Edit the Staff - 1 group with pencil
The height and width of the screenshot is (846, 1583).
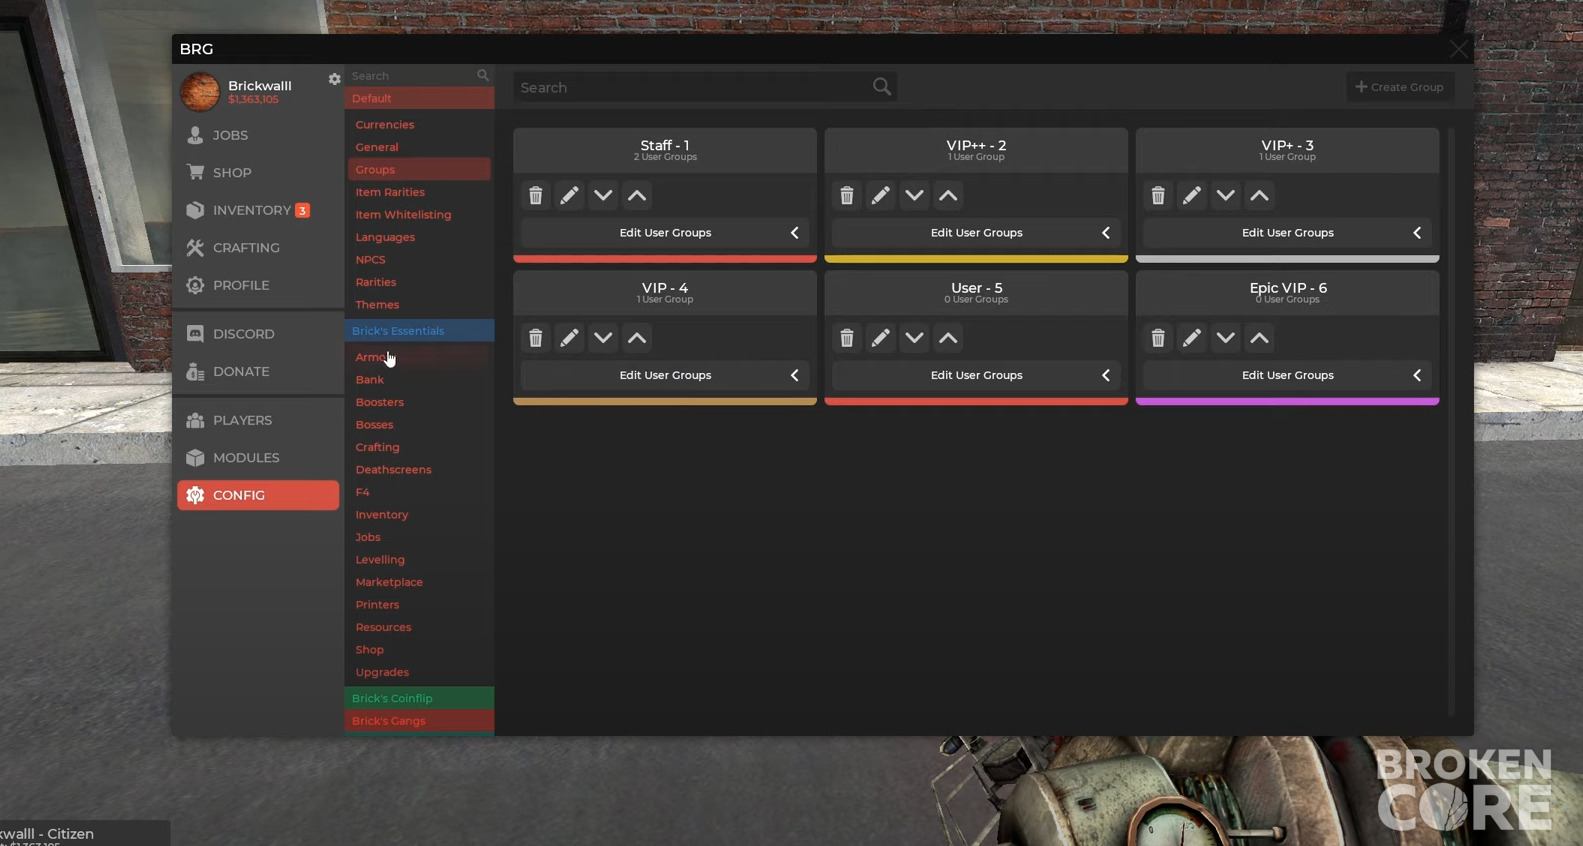tap(569, 196)
